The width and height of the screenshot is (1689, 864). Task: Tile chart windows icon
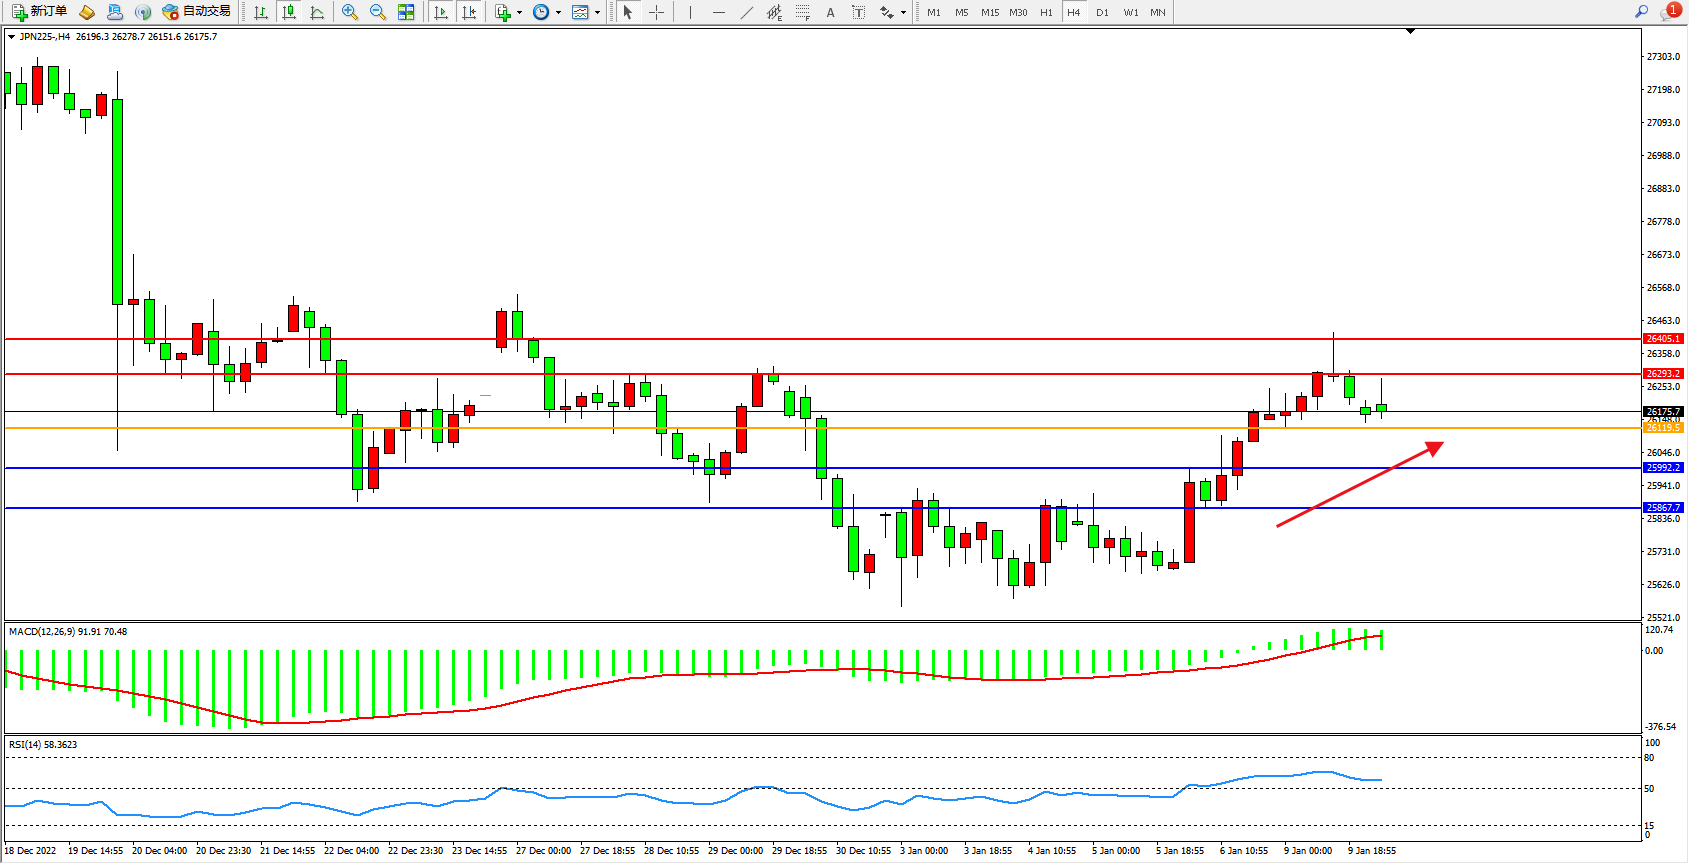[406, 12]
